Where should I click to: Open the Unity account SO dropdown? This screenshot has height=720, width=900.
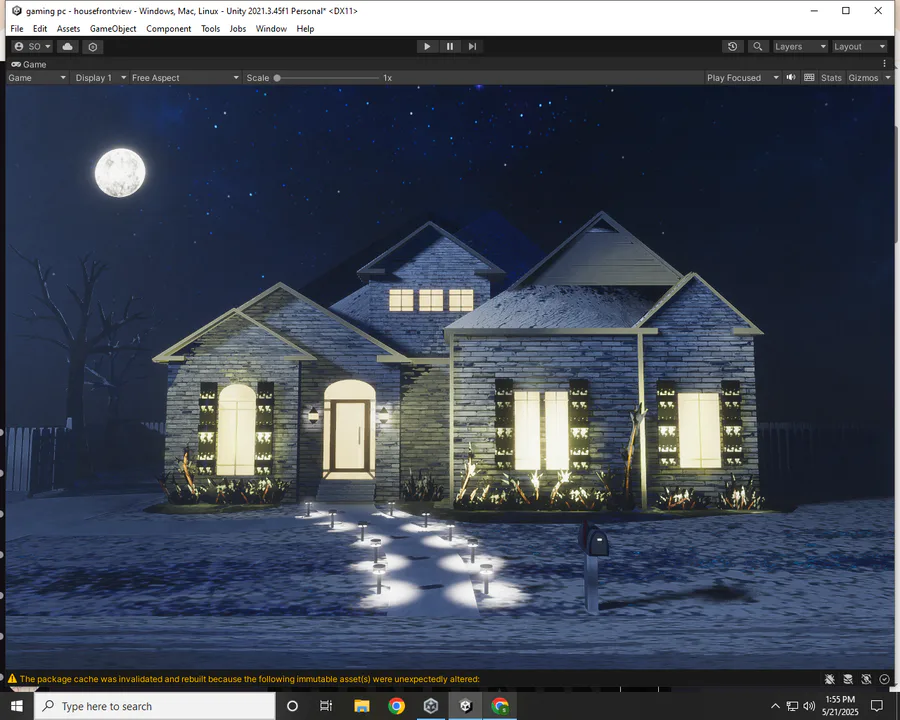click(x=32, y=47)
